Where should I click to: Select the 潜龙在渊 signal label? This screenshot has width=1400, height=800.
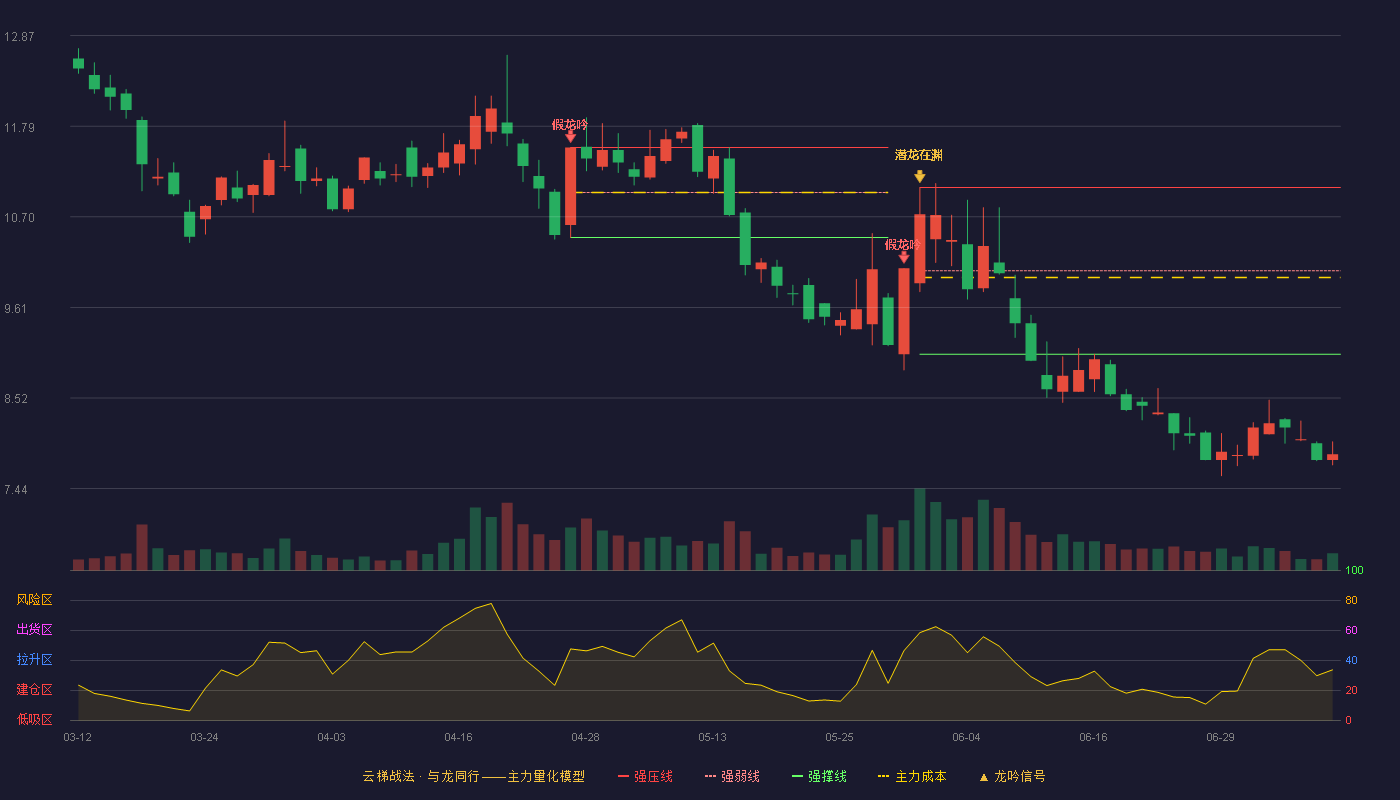[919, 155]
